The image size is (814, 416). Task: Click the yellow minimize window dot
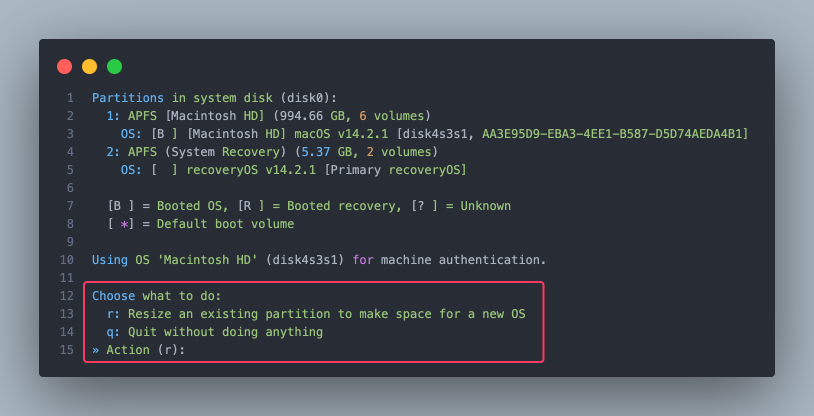tap(89, 66)
